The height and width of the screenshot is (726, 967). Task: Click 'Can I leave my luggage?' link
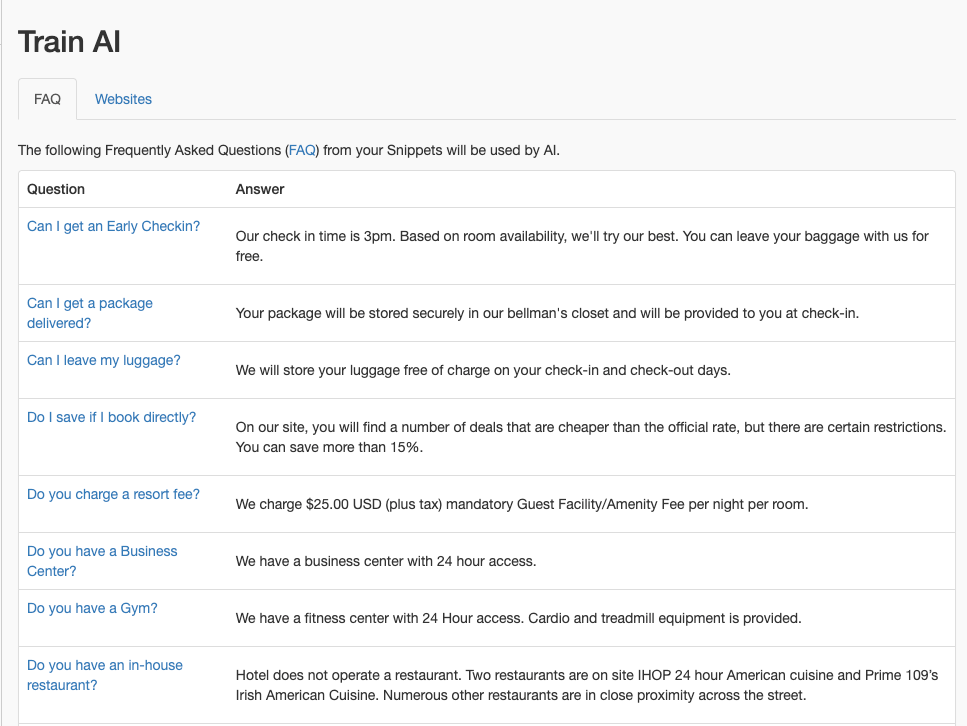pos(103,360)
